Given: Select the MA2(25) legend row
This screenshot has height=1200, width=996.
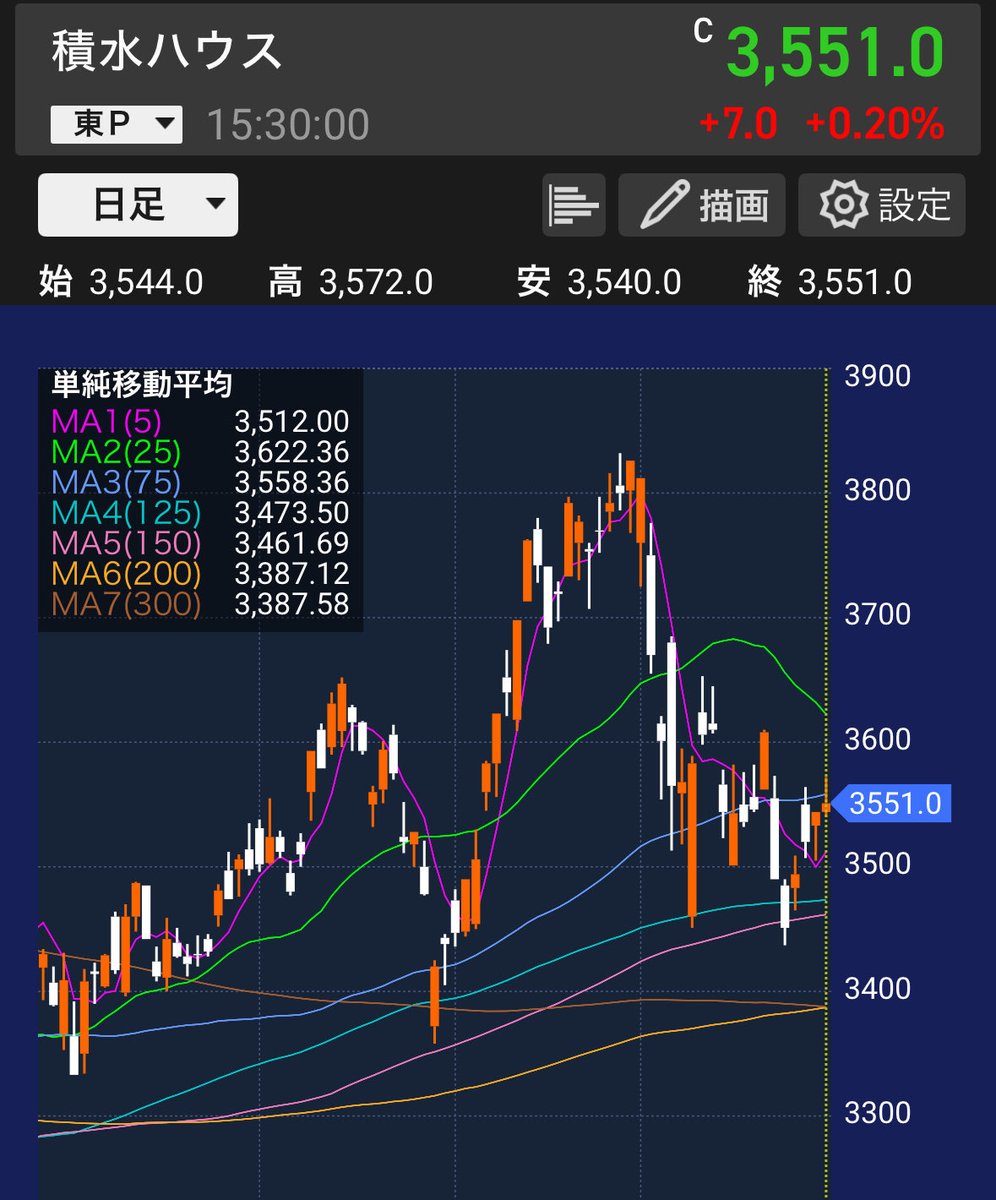Looking at the screenshot, I should tap(199, 452).
